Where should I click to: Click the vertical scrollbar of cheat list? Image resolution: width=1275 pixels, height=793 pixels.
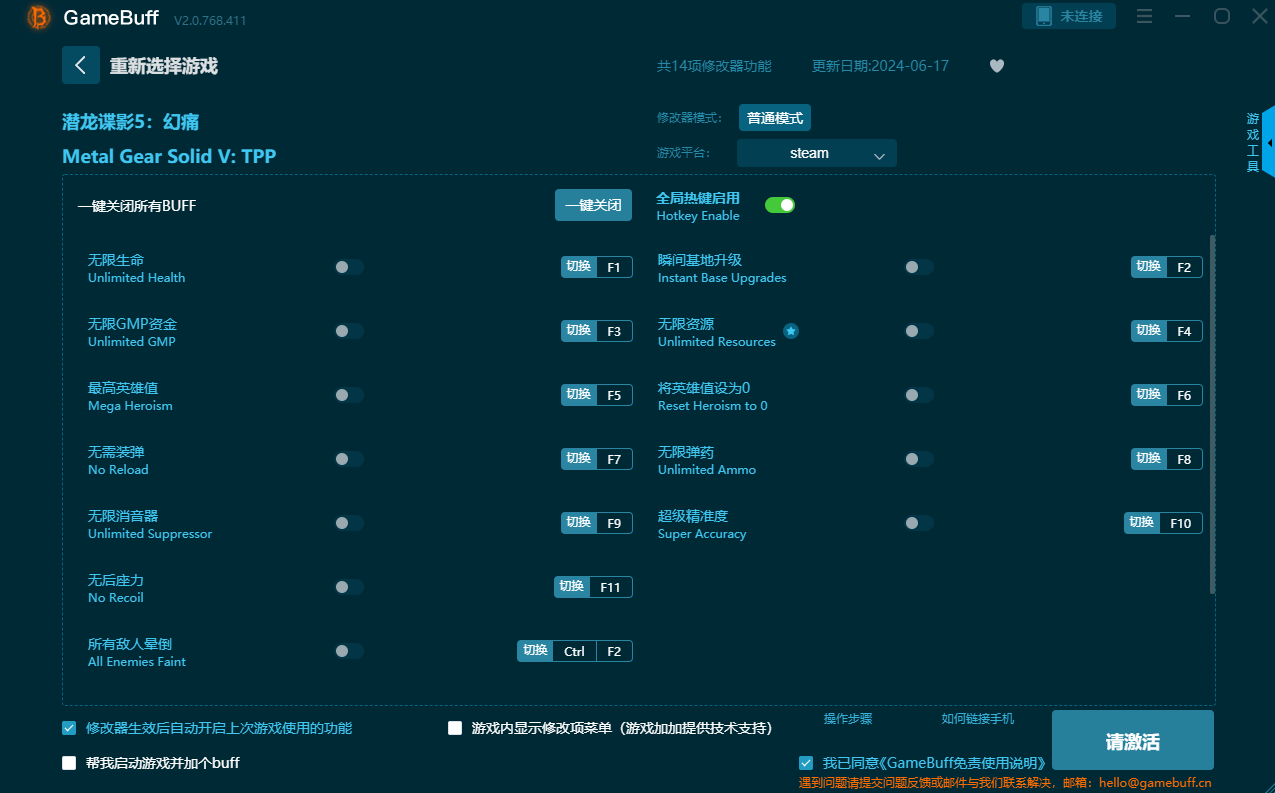tap(1213, 415)
